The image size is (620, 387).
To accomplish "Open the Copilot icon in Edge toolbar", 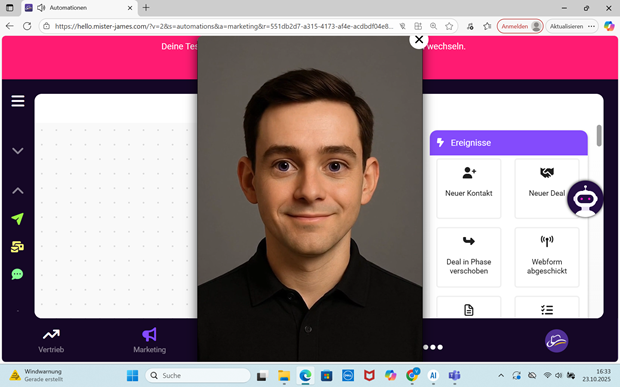I will (609, 26).
